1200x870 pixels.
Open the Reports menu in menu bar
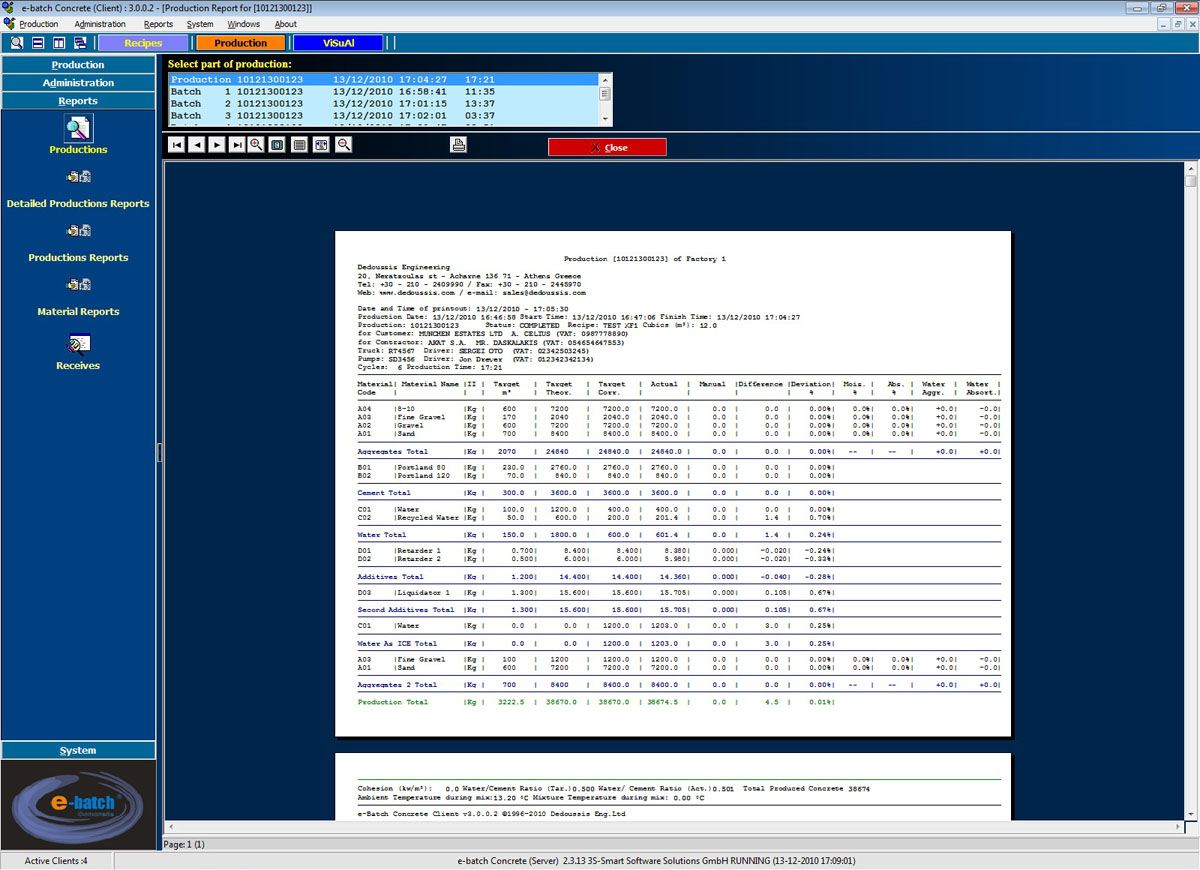[158, 24]
